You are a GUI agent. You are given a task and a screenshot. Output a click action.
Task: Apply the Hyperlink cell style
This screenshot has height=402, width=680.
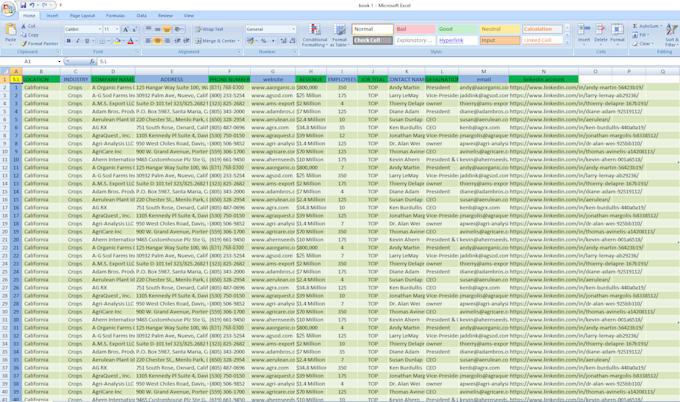point(458,40)
